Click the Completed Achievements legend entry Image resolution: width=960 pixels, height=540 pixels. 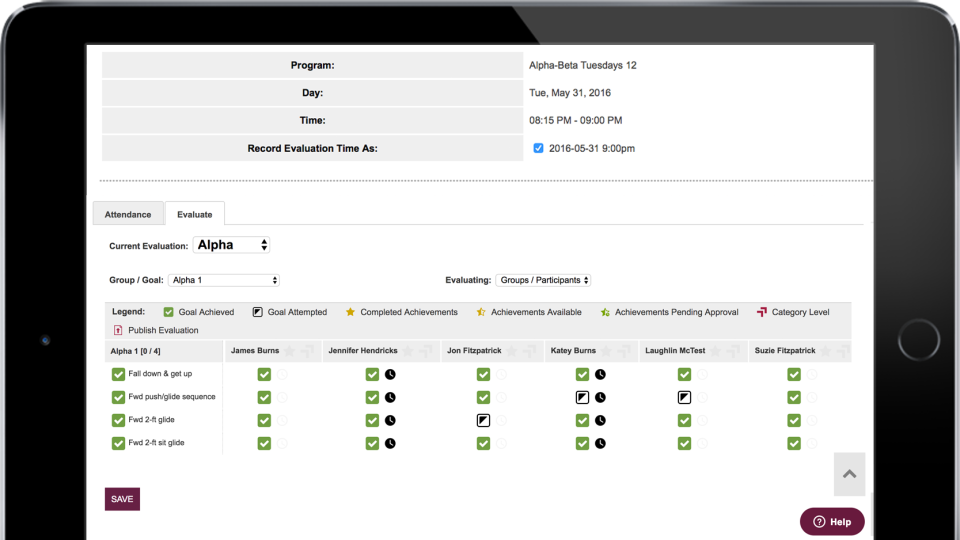coord(402,312)
